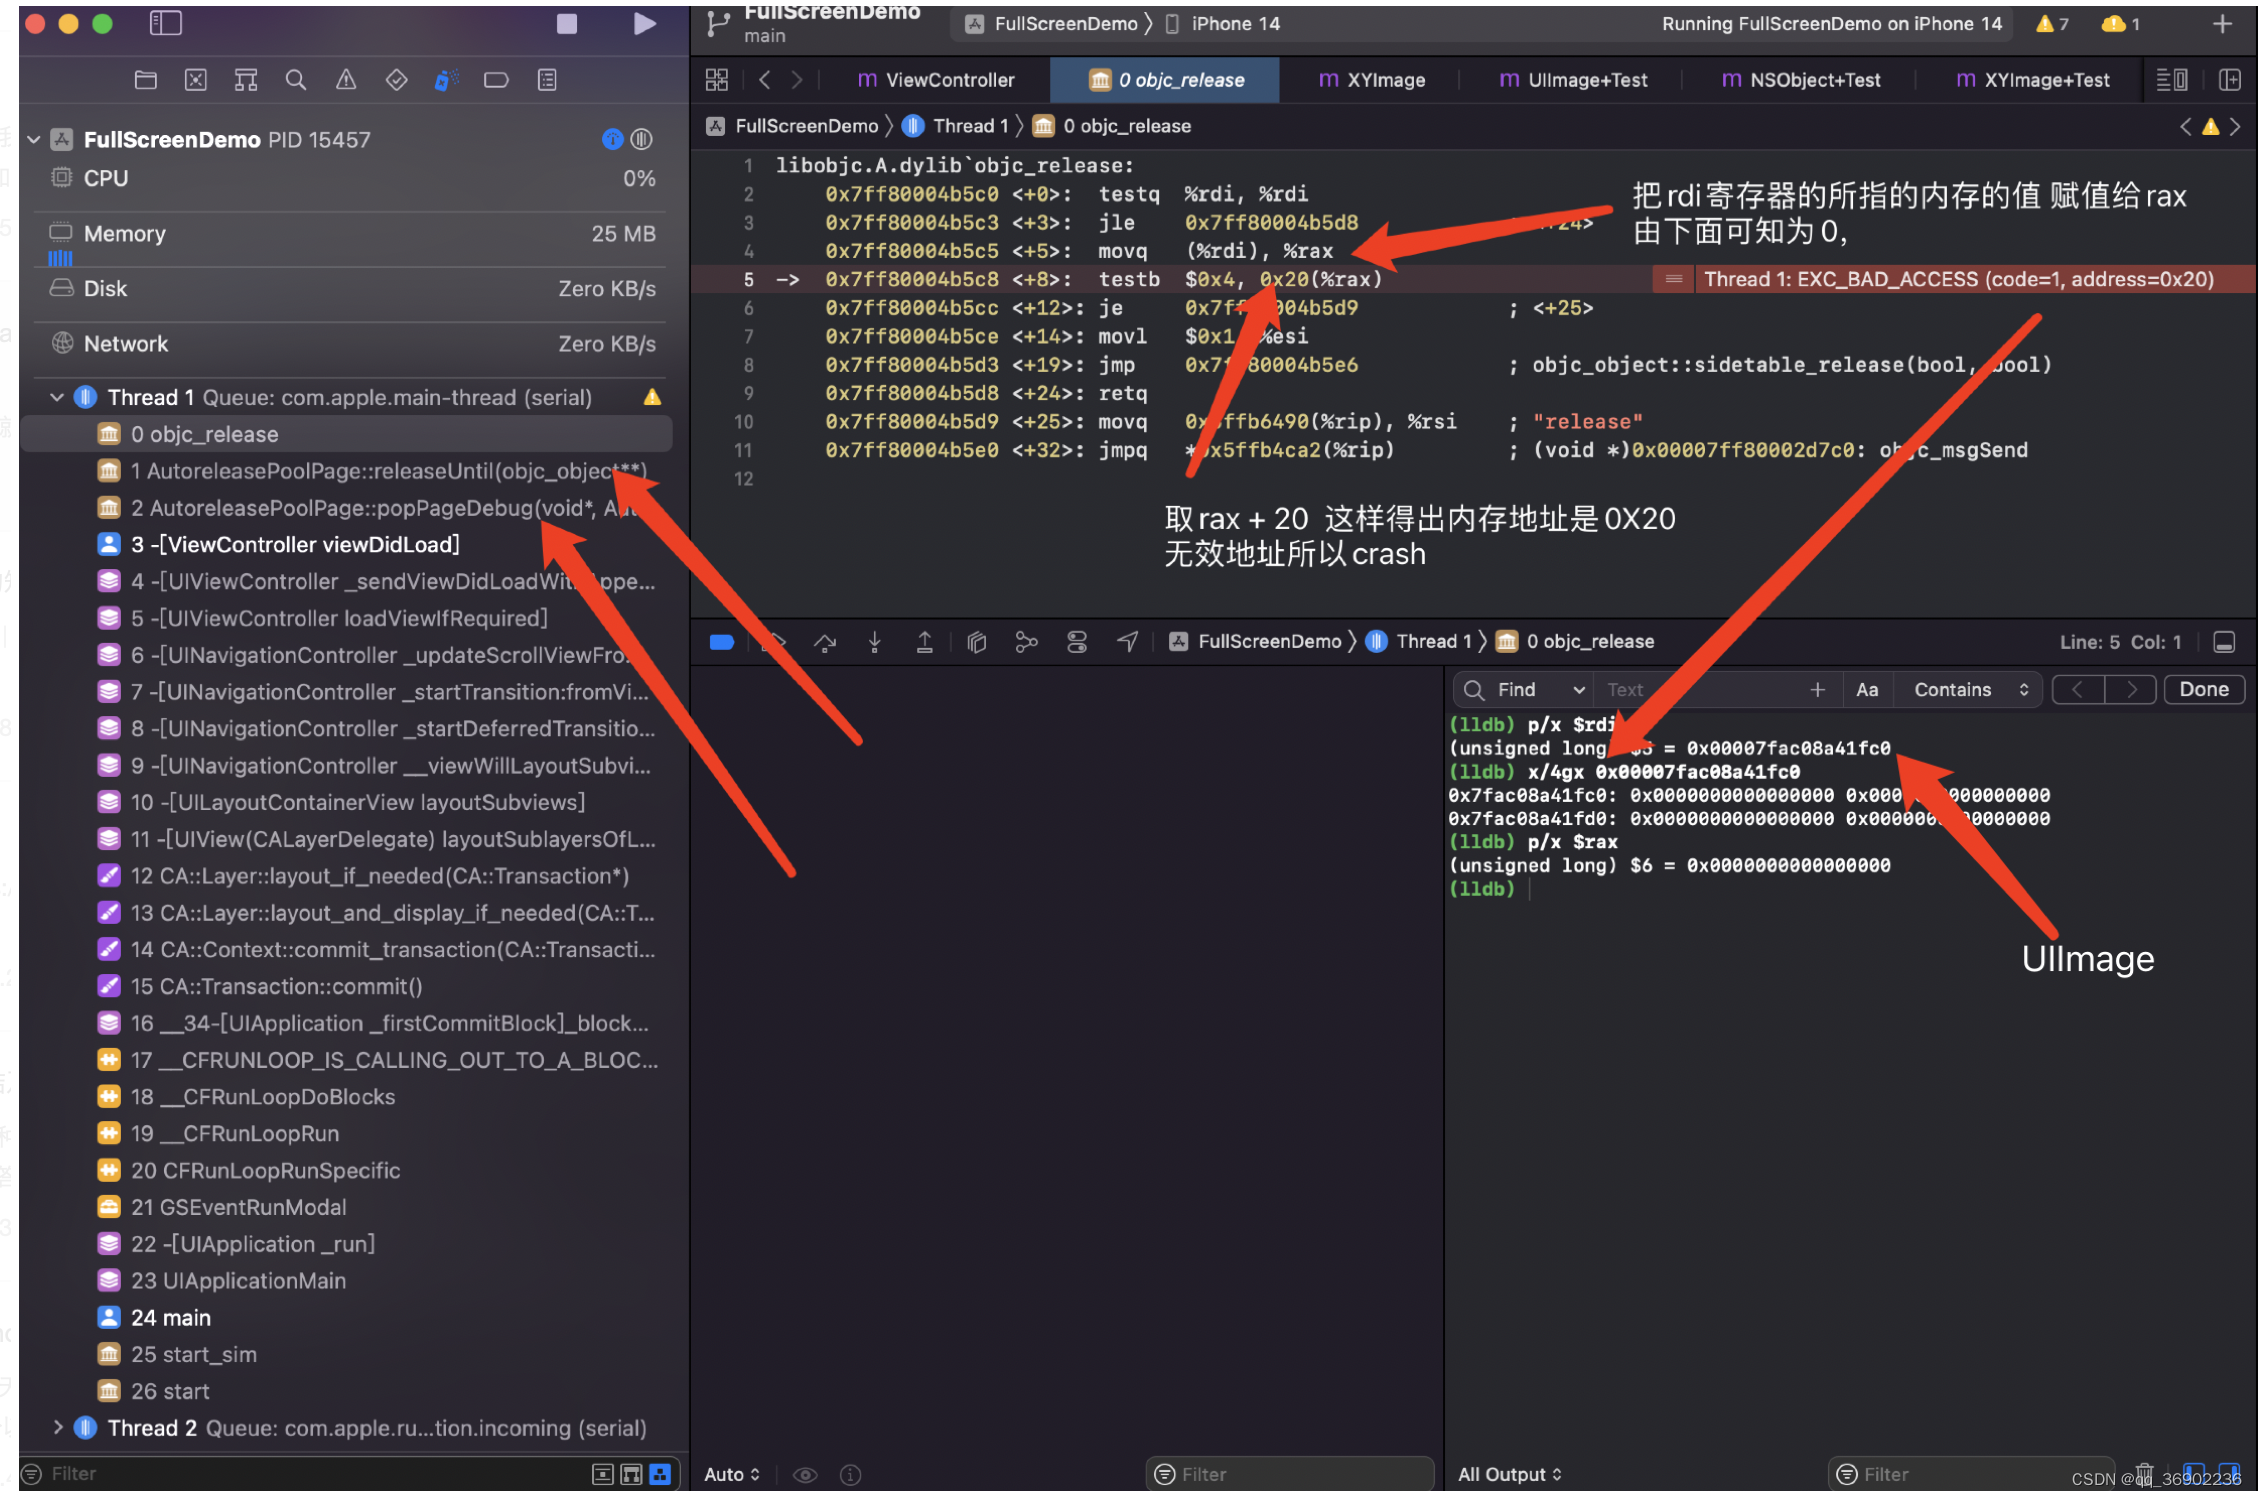Click the iPhone 14 run destination

point(1224,24)
